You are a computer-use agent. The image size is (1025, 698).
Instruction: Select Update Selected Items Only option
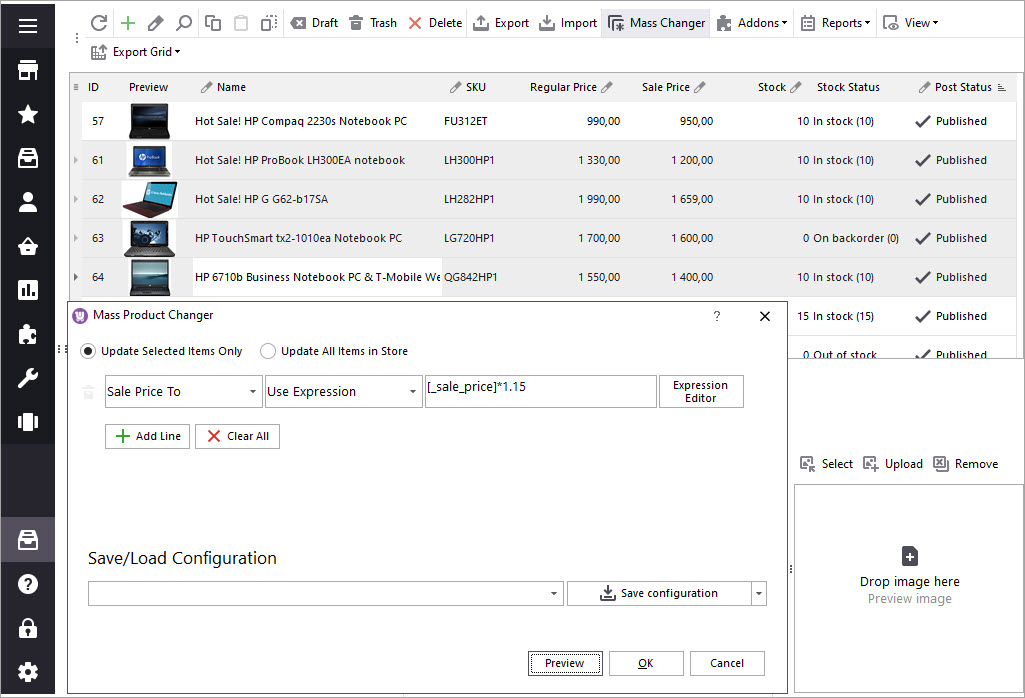[x=89, y=351]
